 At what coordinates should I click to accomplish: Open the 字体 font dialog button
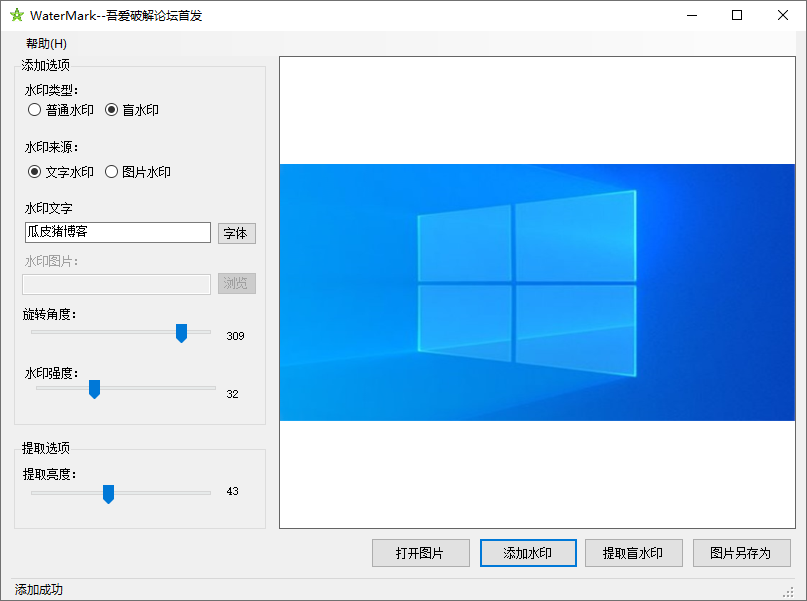[237, 233]
